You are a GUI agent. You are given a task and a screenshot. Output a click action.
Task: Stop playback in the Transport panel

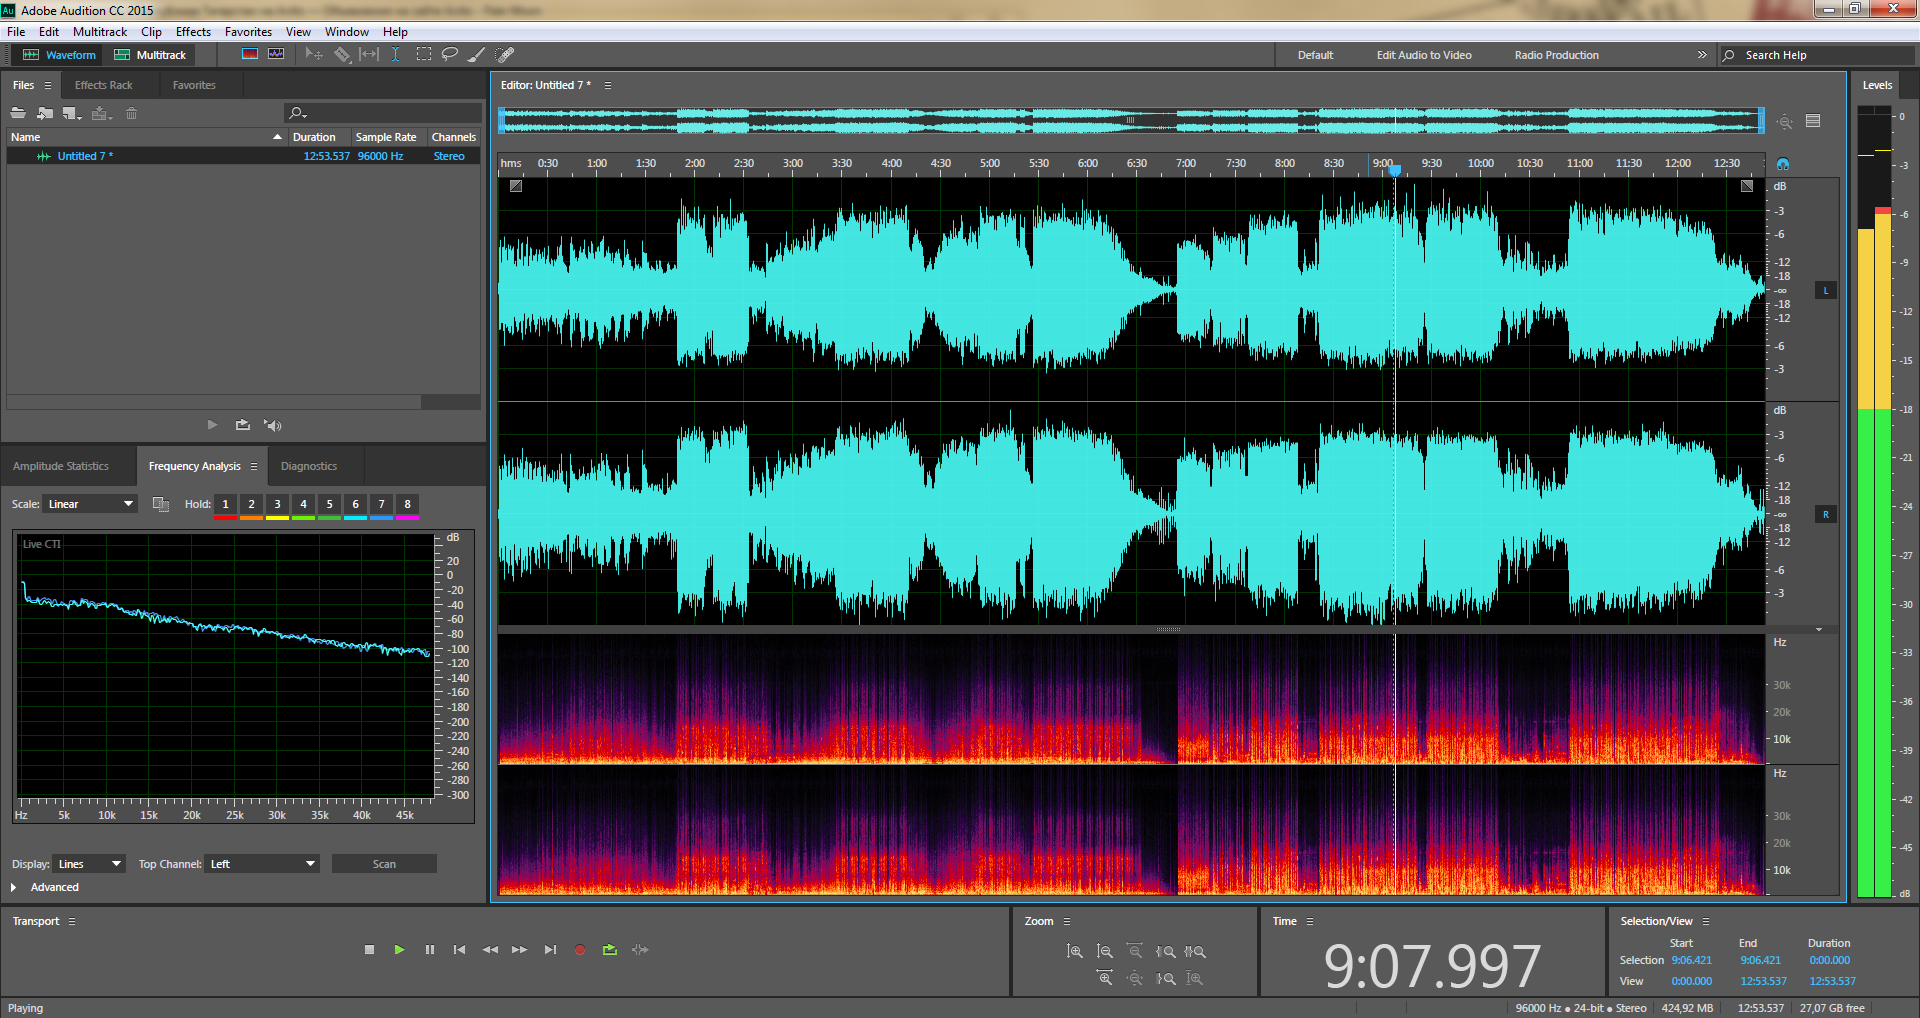[369, 950]
